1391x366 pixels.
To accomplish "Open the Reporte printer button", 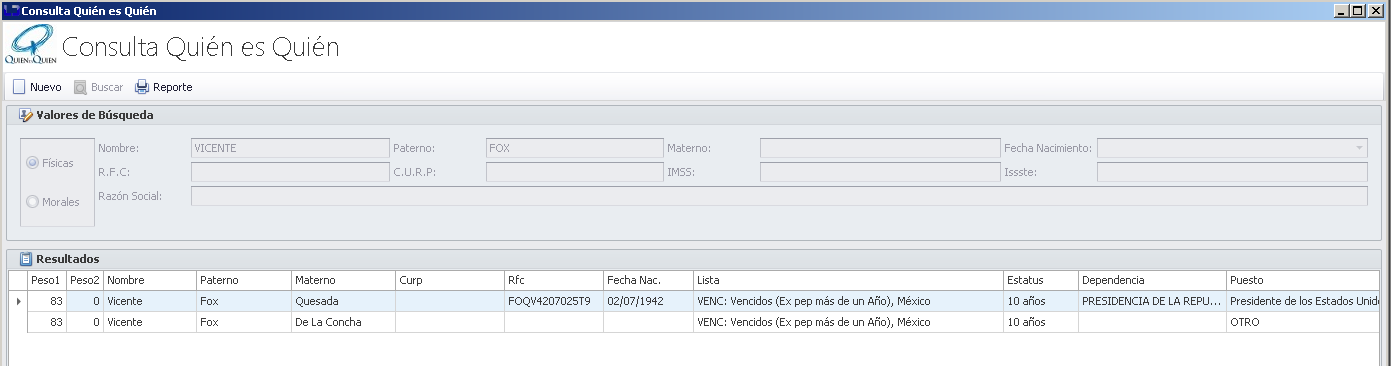I will (163, 87).
